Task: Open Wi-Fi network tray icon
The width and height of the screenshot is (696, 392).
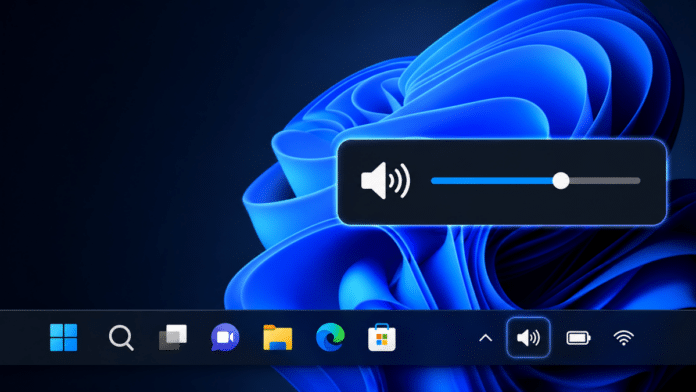Action: pos(624,338)
